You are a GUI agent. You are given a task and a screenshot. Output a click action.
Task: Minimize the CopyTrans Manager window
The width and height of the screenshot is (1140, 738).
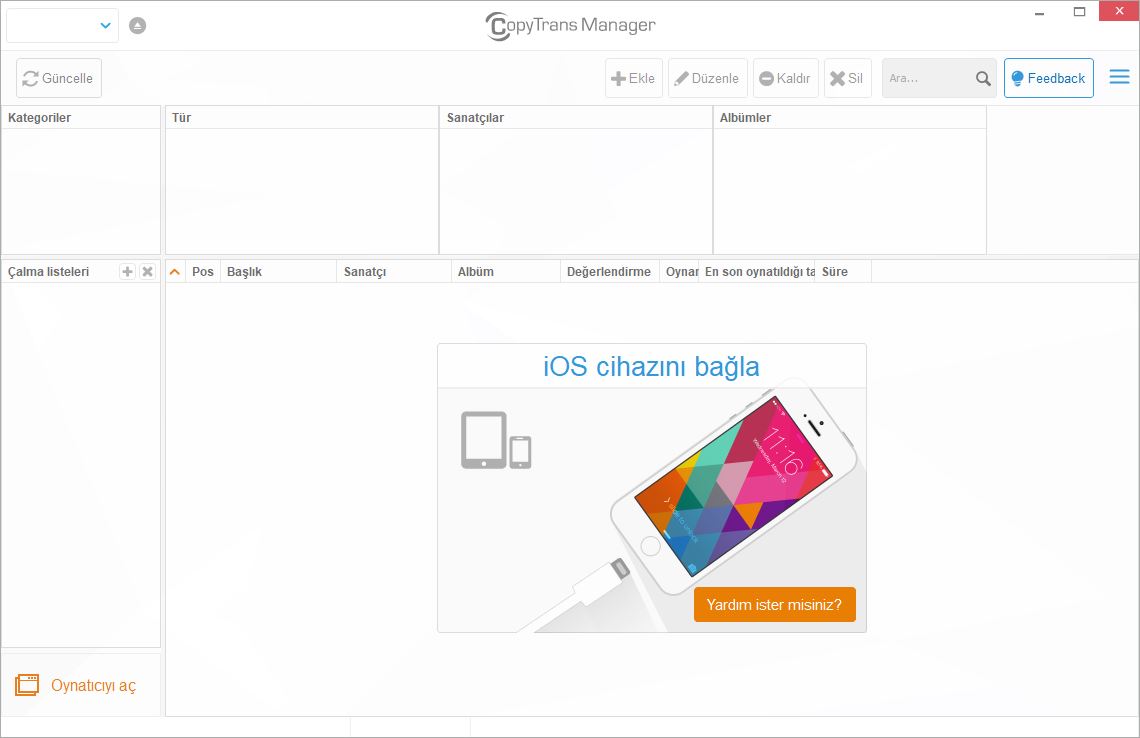pyautogui.click(x=1040, y=12)
